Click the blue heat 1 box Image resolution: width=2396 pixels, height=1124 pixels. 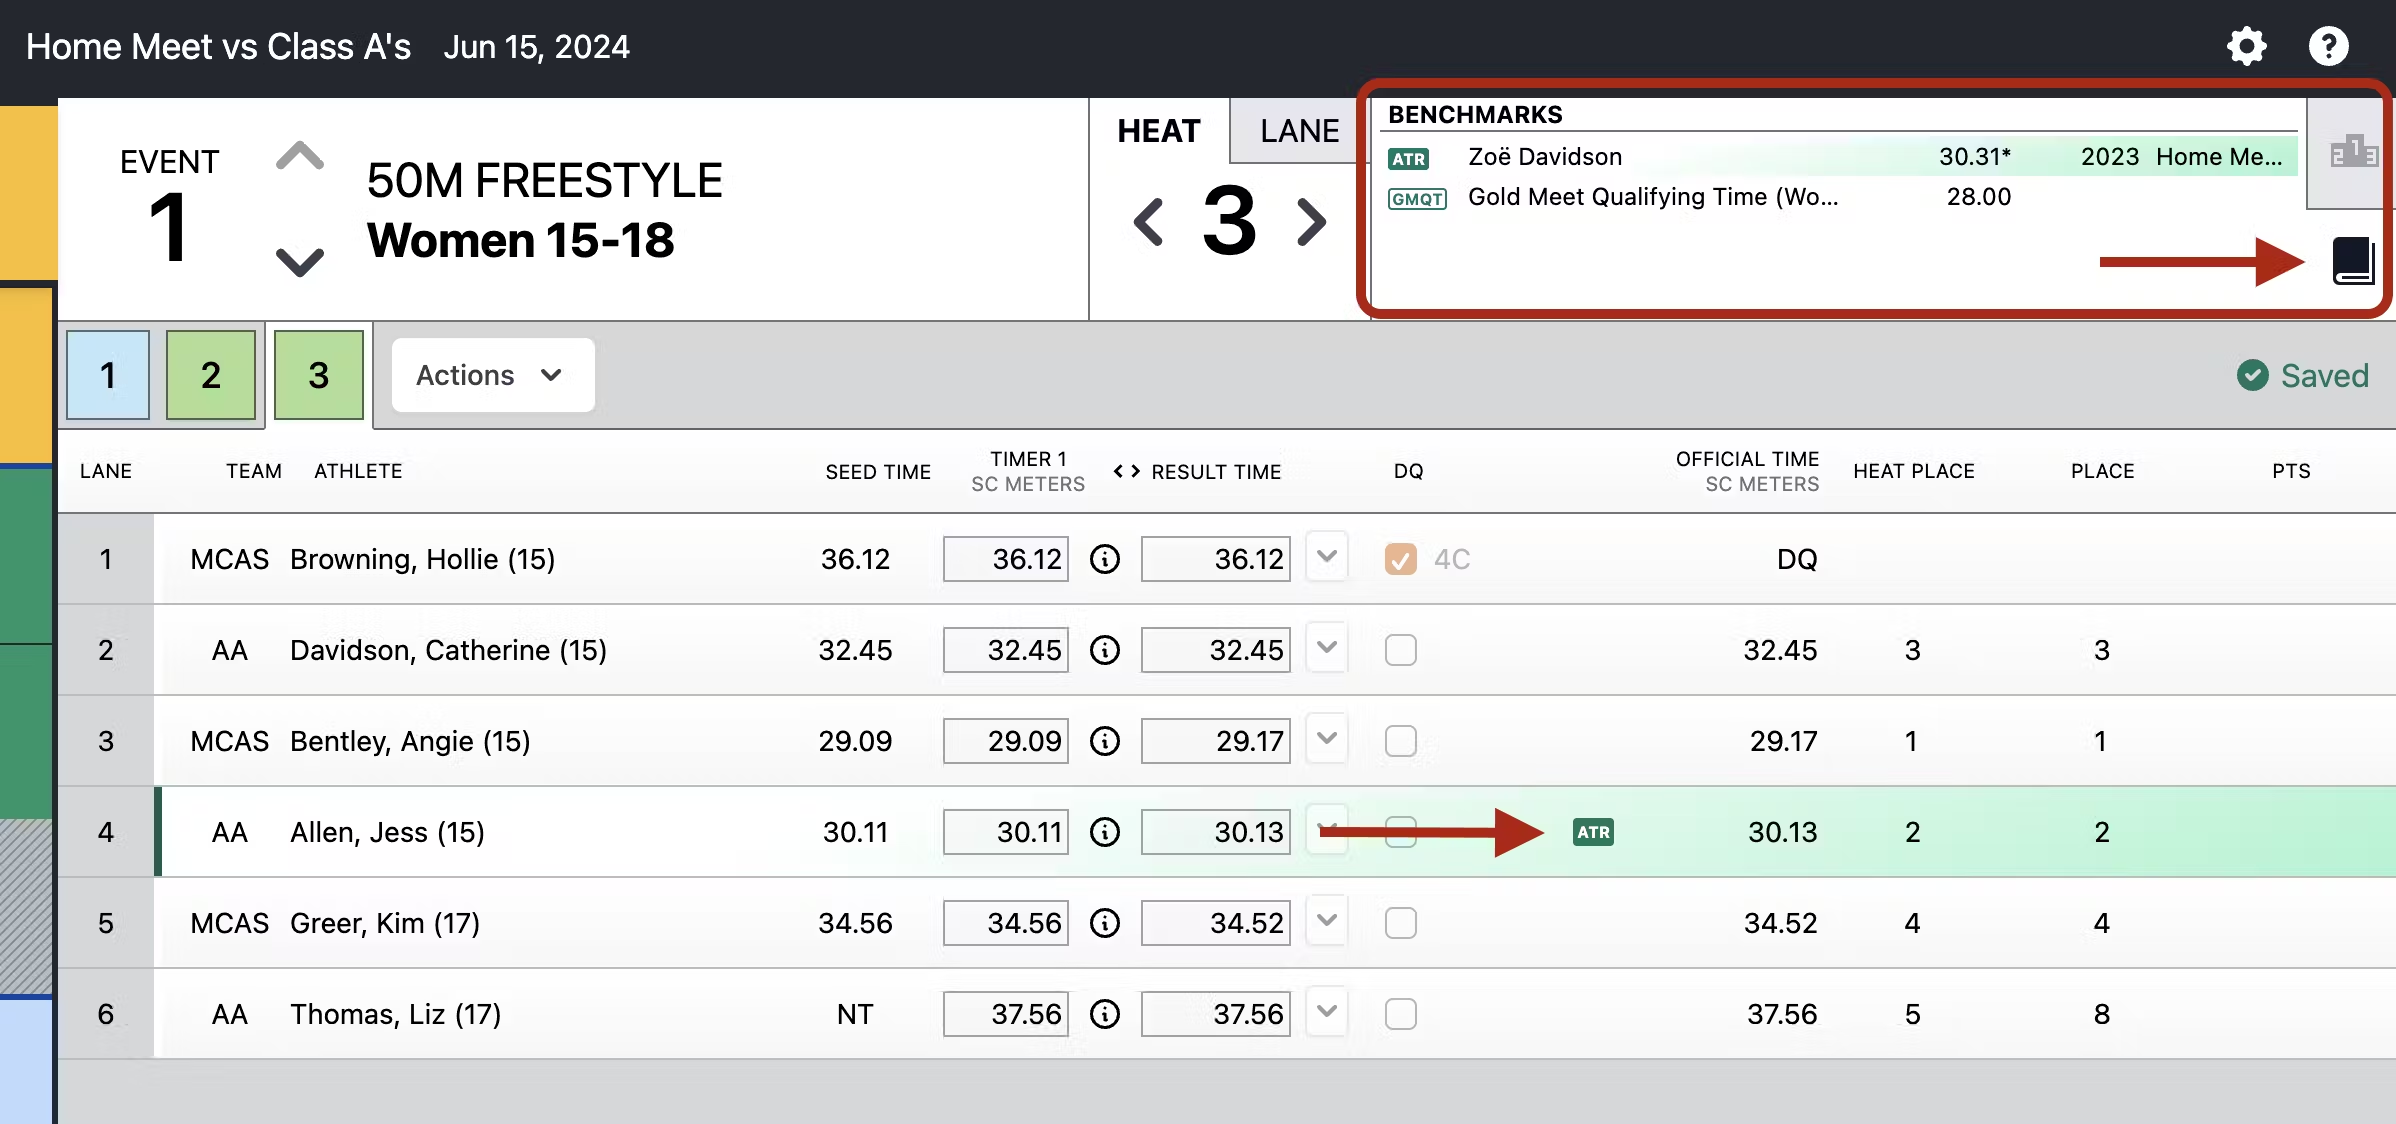(x=108, y=375)
